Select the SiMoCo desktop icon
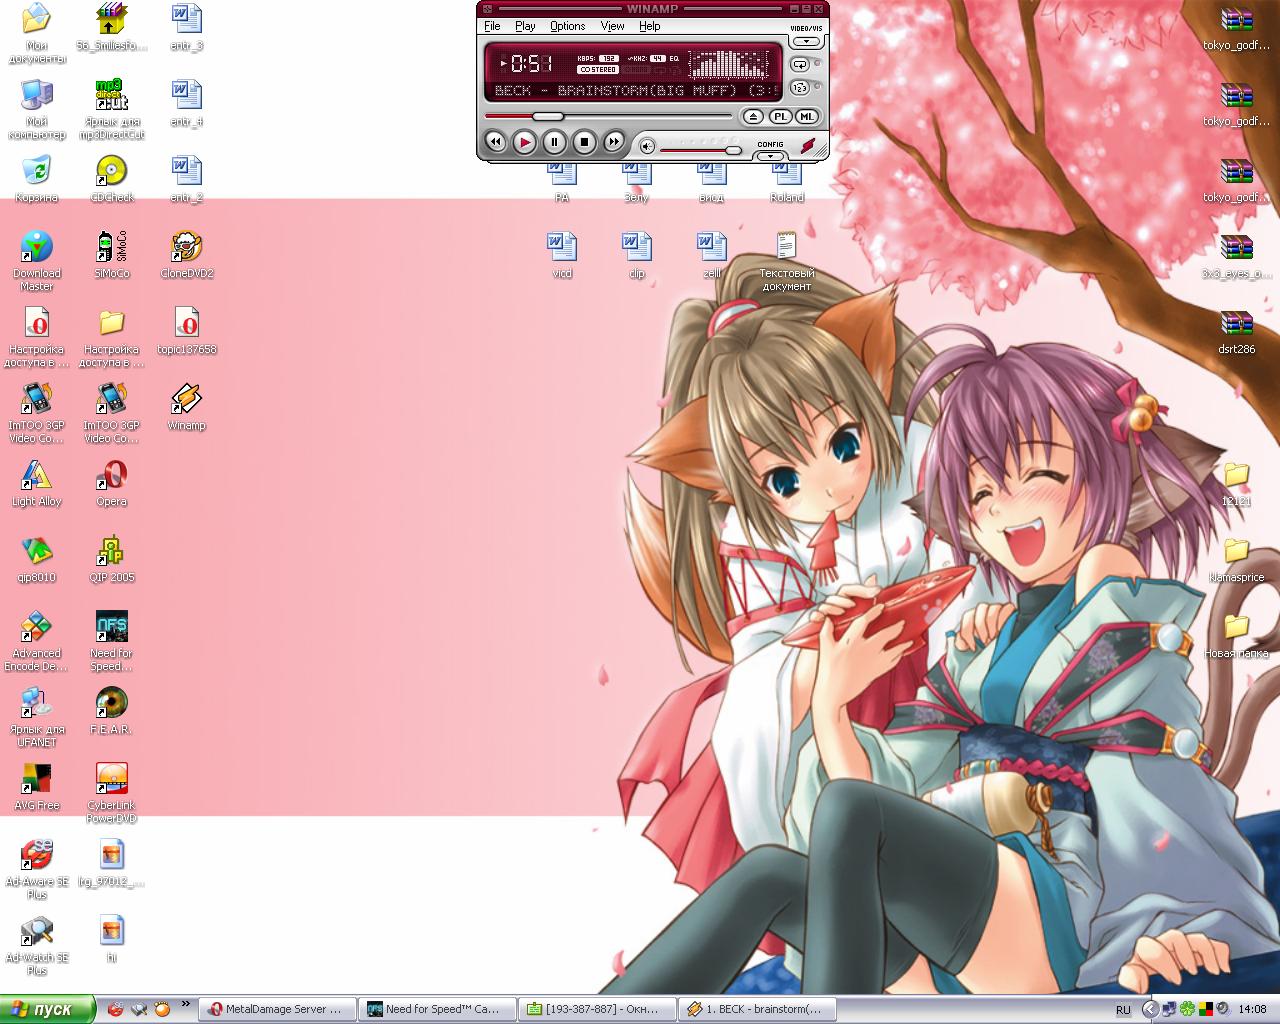1280x1024 pixels. point(112,255)
